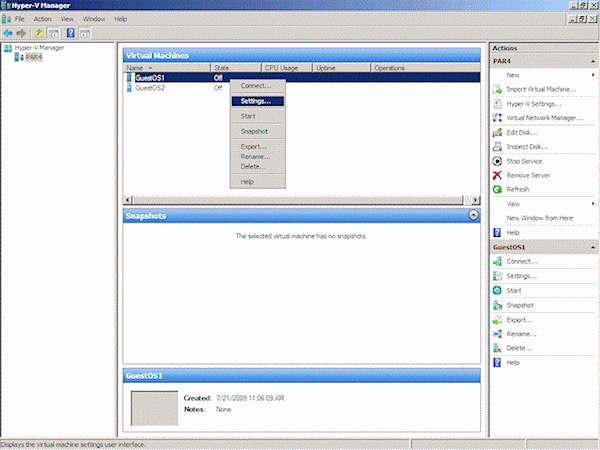Viewport: 600px width, 450px height.
Task: Click the blue Help toolbar icon
Action: [x=71, y=33]
